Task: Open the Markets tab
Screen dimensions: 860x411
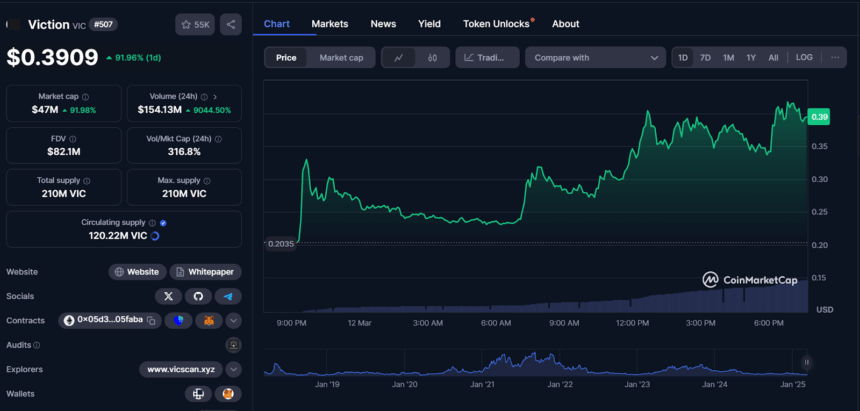Action: click(x=330, y=24)
